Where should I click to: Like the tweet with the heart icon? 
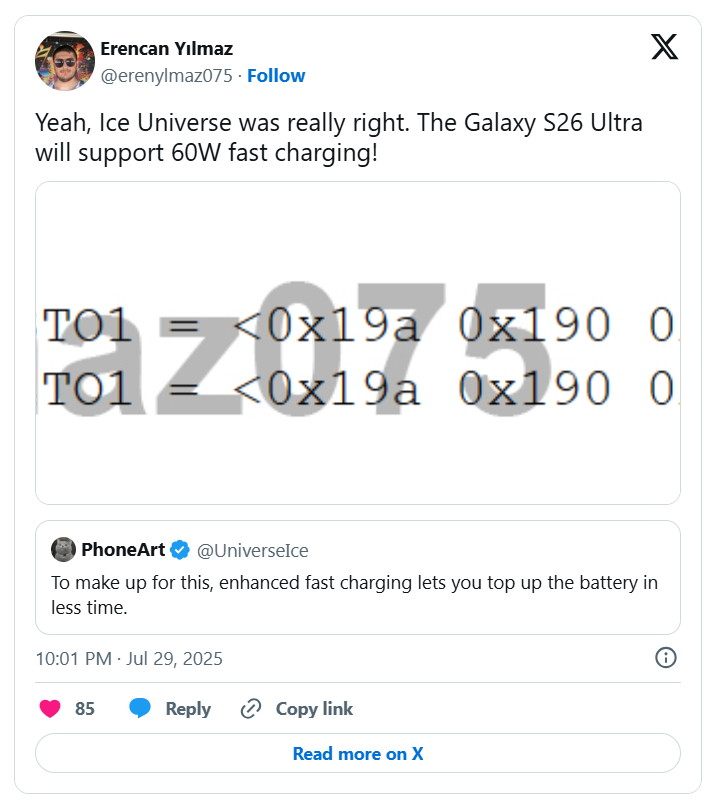(x=50, y=709)
